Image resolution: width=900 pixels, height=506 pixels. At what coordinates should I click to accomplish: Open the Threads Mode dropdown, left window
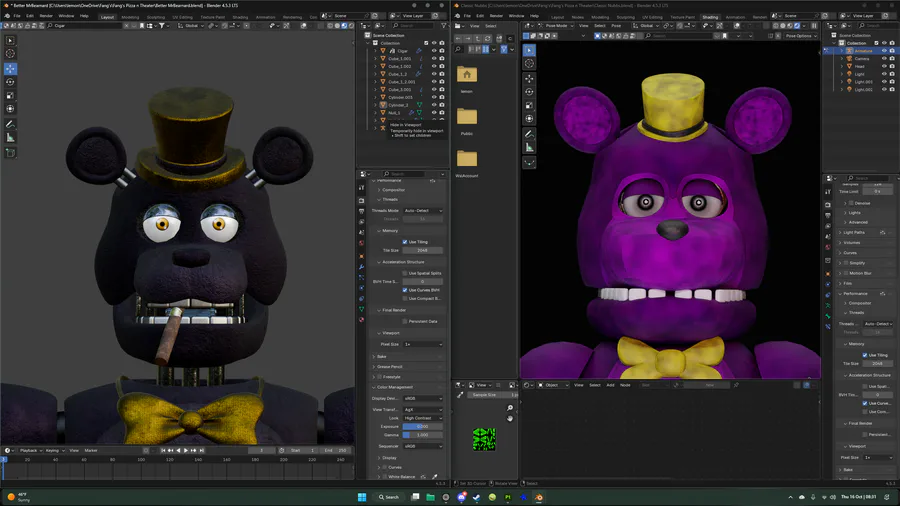pyautogui.click(x=423, y=211)
